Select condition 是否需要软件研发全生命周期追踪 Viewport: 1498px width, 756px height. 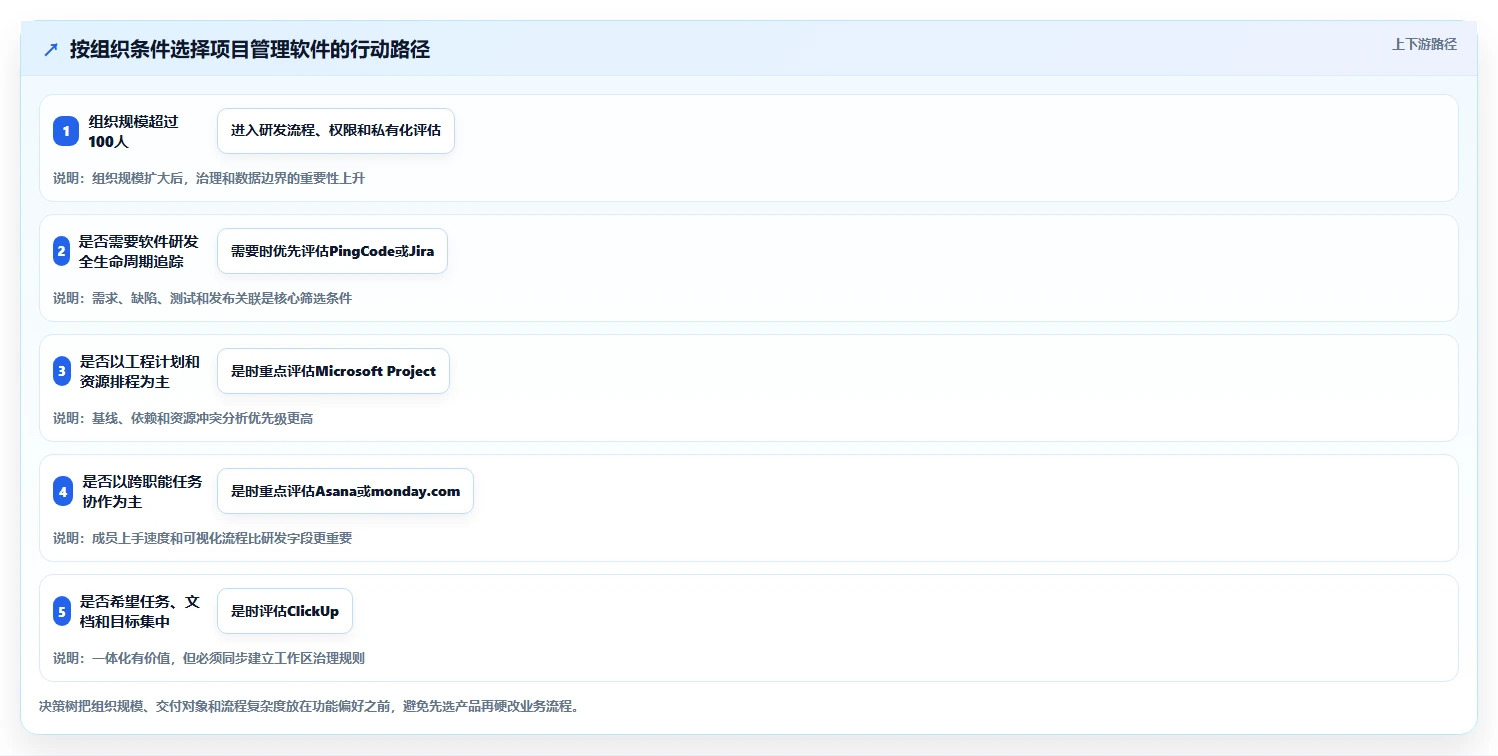tap(139, 251)
